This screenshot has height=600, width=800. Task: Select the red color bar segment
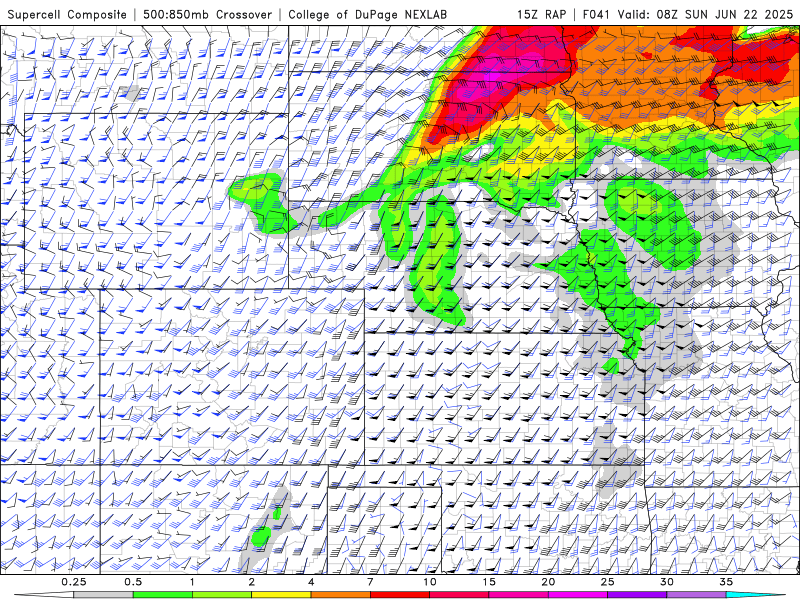400,595
